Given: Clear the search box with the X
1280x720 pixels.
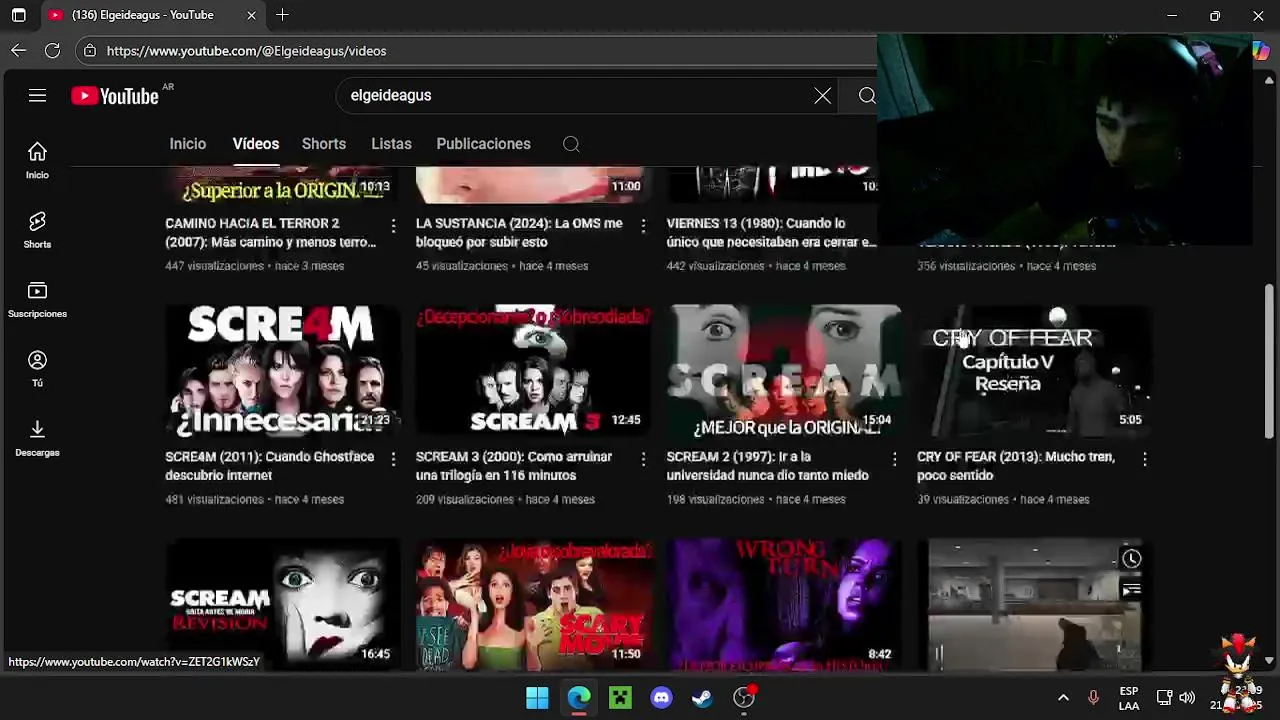Looking at the screenshot, I should pyautogui.click(x=822, y=96).
